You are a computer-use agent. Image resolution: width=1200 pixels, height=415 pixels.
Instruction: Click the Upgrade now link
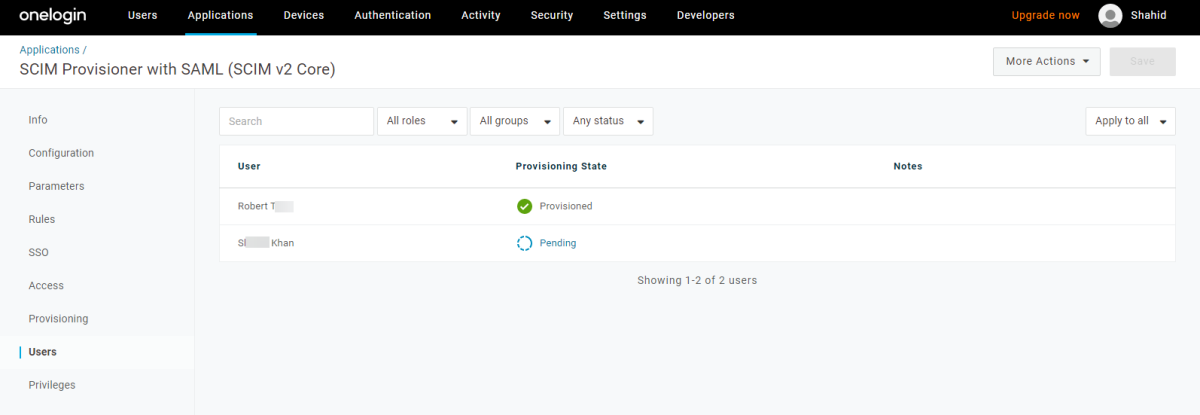click(x=1045, y=16)
